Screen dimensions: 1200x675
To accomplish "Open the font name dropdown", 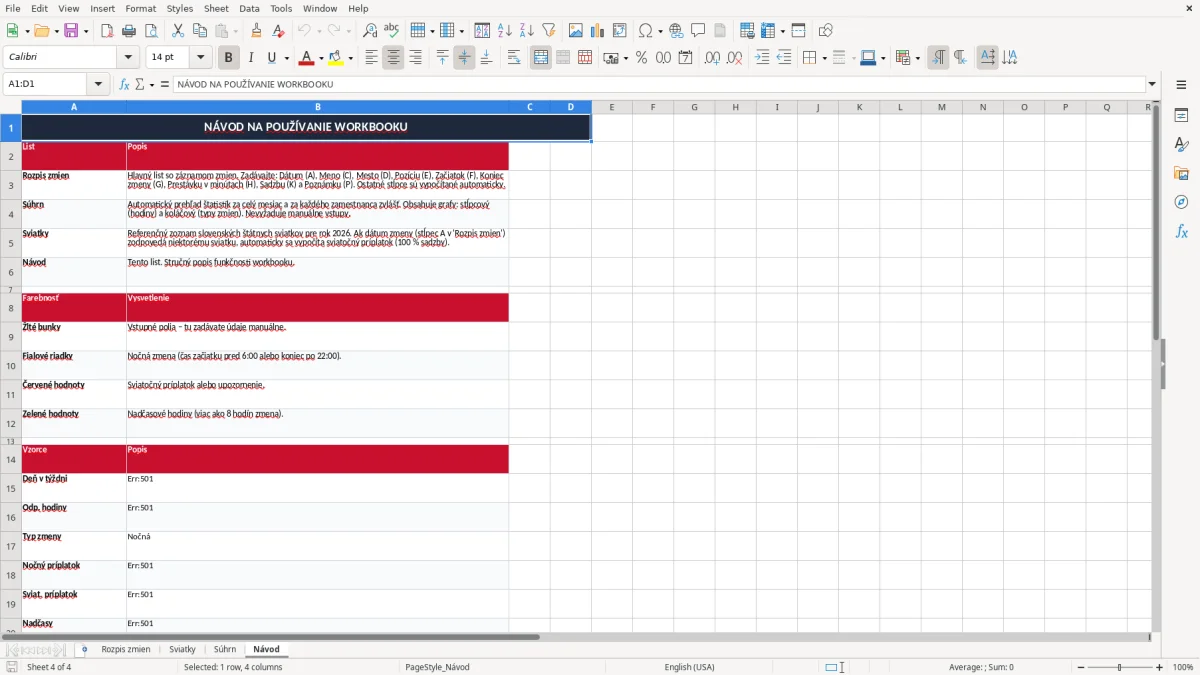I will 127,58.
